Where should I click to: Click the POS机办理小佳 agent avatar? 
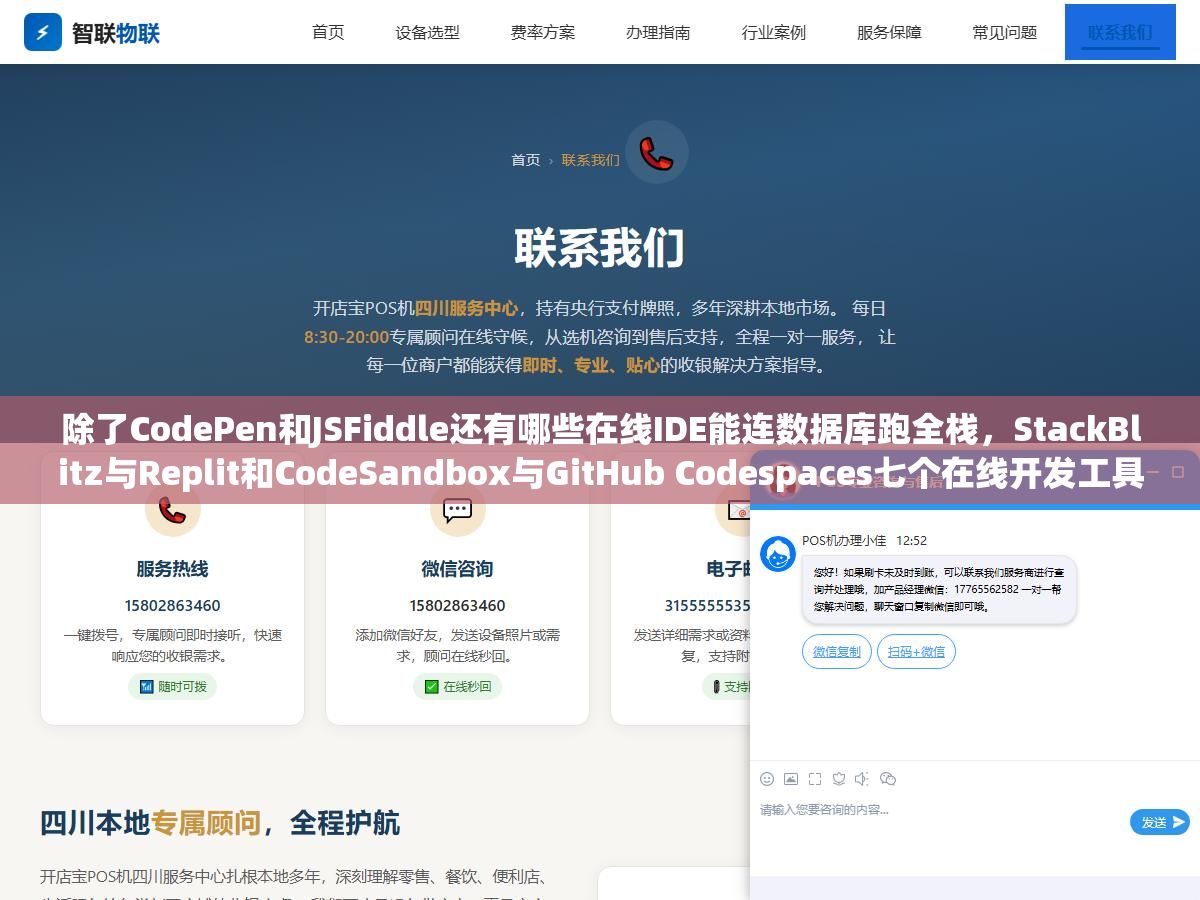(778, 554)
